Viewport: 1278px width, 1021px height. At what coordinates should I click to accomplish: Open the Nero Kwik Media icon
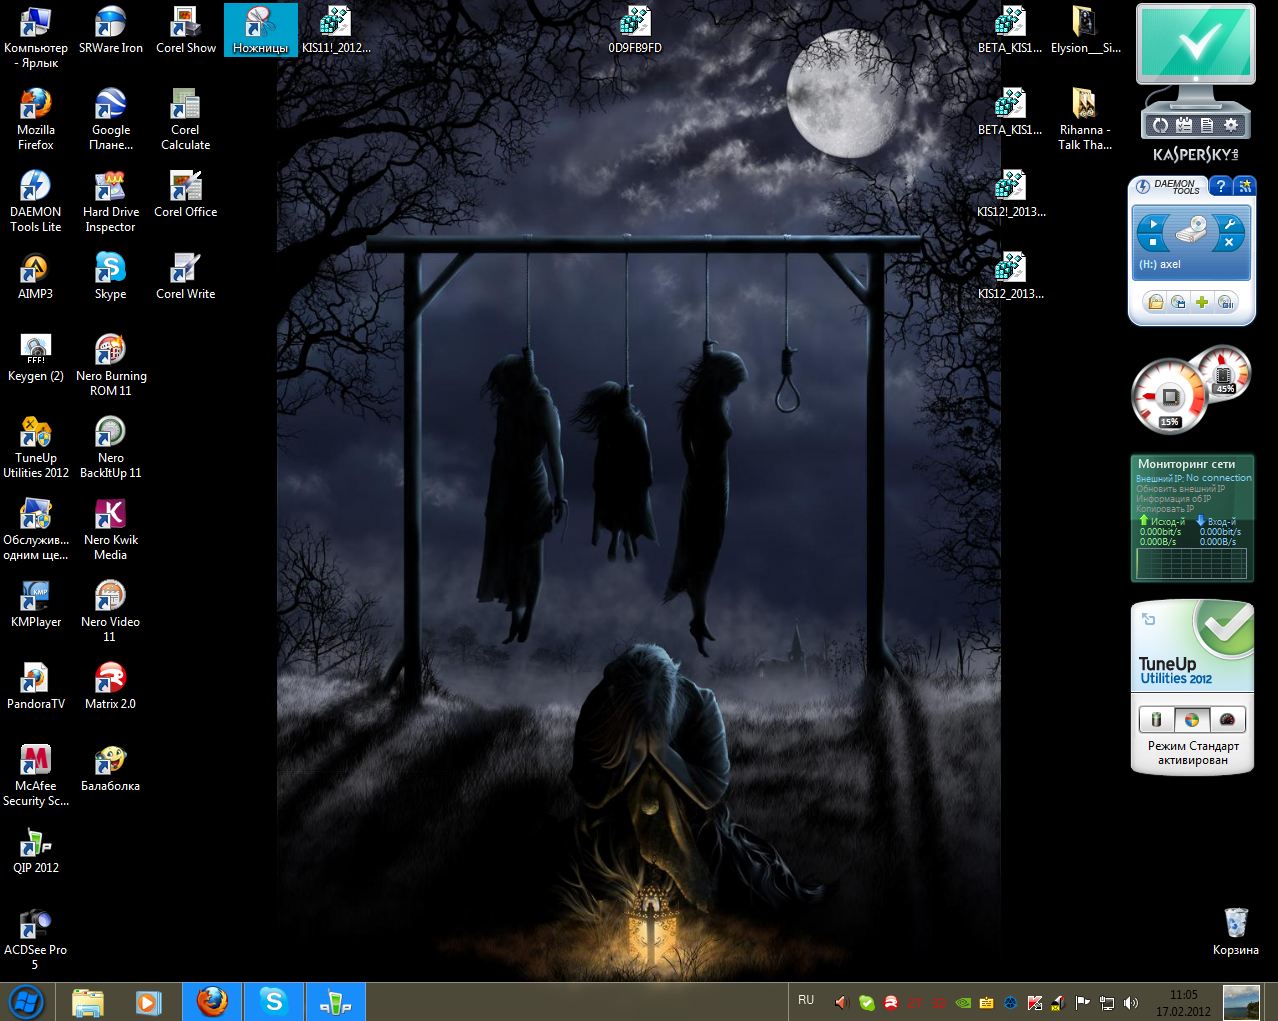pyautogui.click(x=110, y=529)
